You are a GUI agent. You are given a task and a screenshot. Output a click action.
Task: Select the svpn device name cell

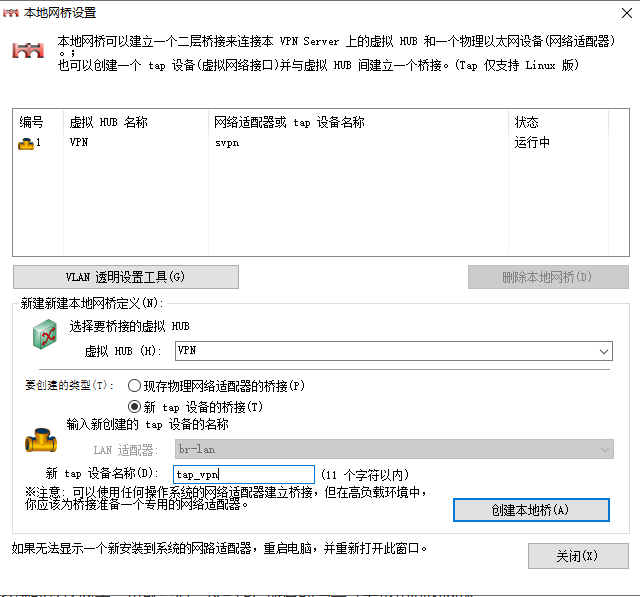(x=227, y=143)
